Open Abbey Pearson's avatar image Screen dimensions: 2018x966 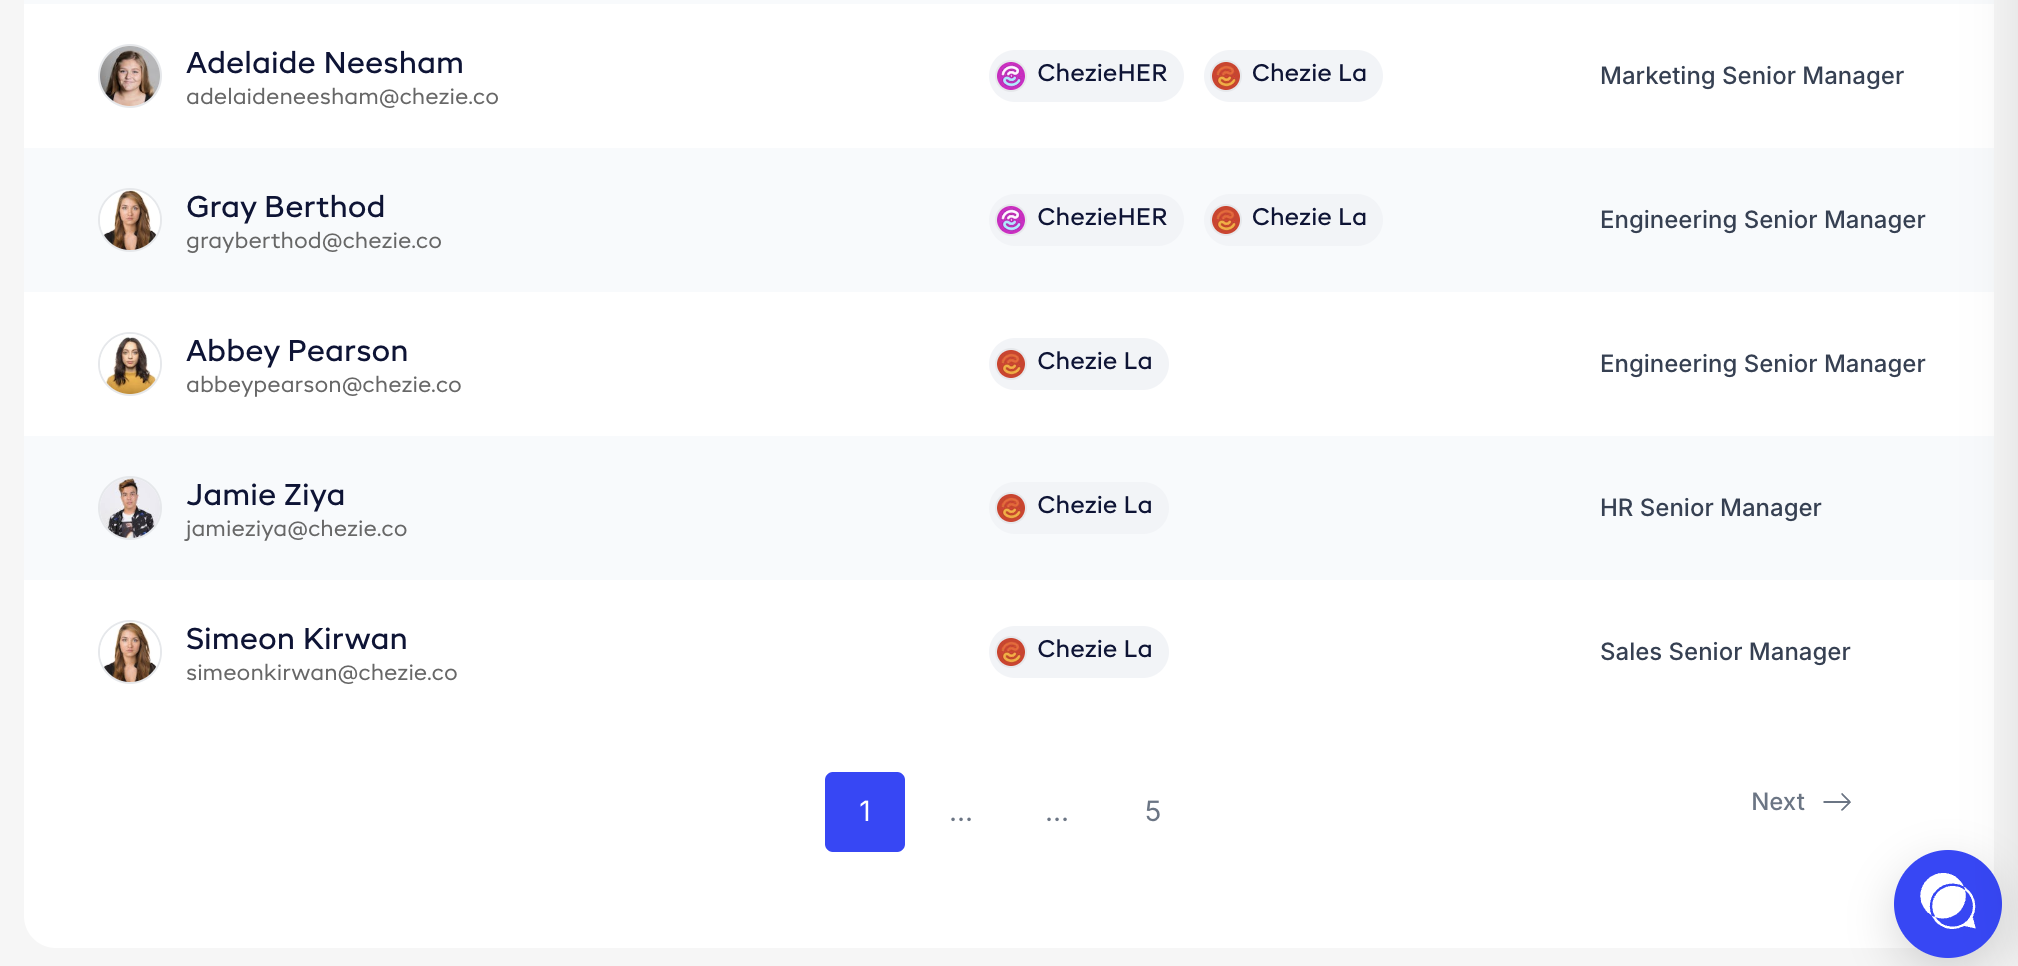click(130, 364)
